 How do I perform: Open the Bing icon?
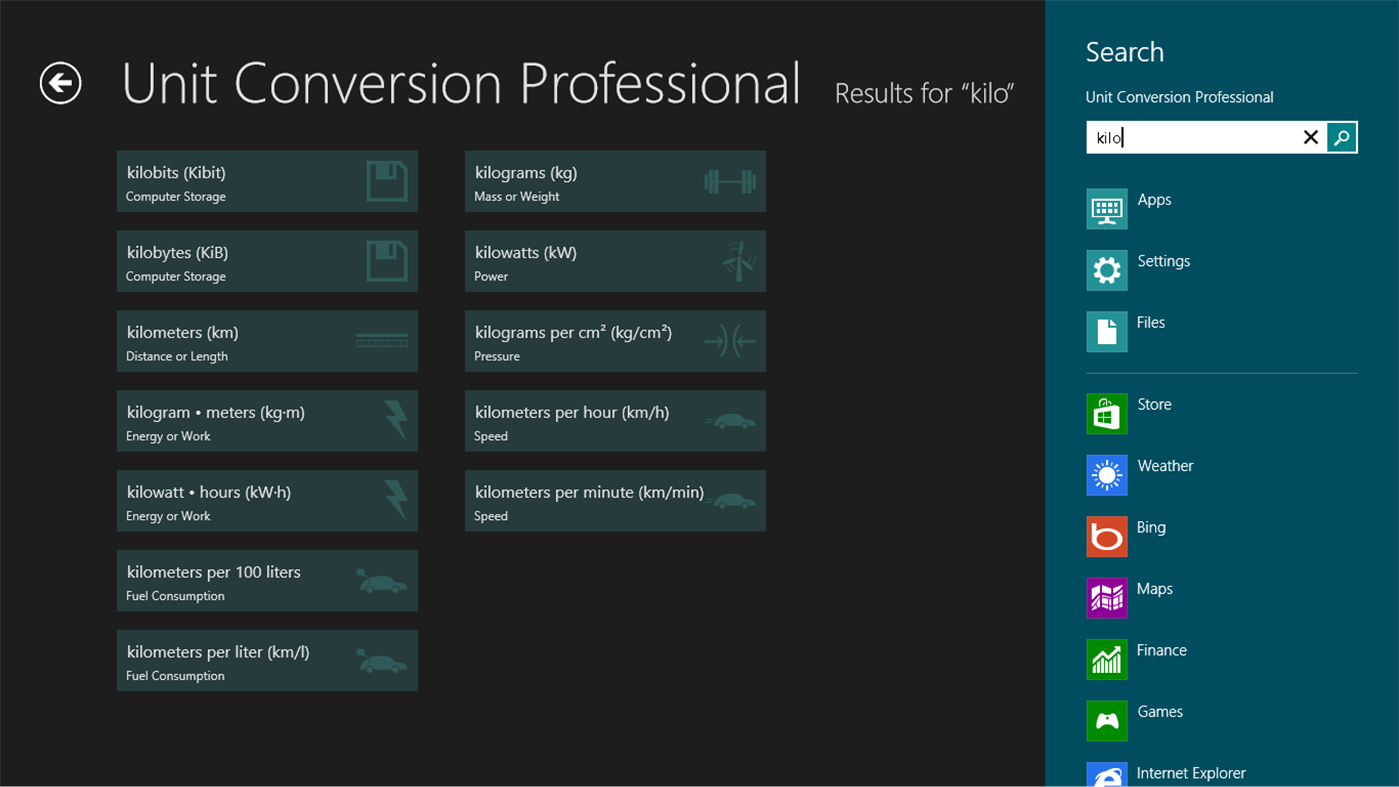(x=1106, y=536)
